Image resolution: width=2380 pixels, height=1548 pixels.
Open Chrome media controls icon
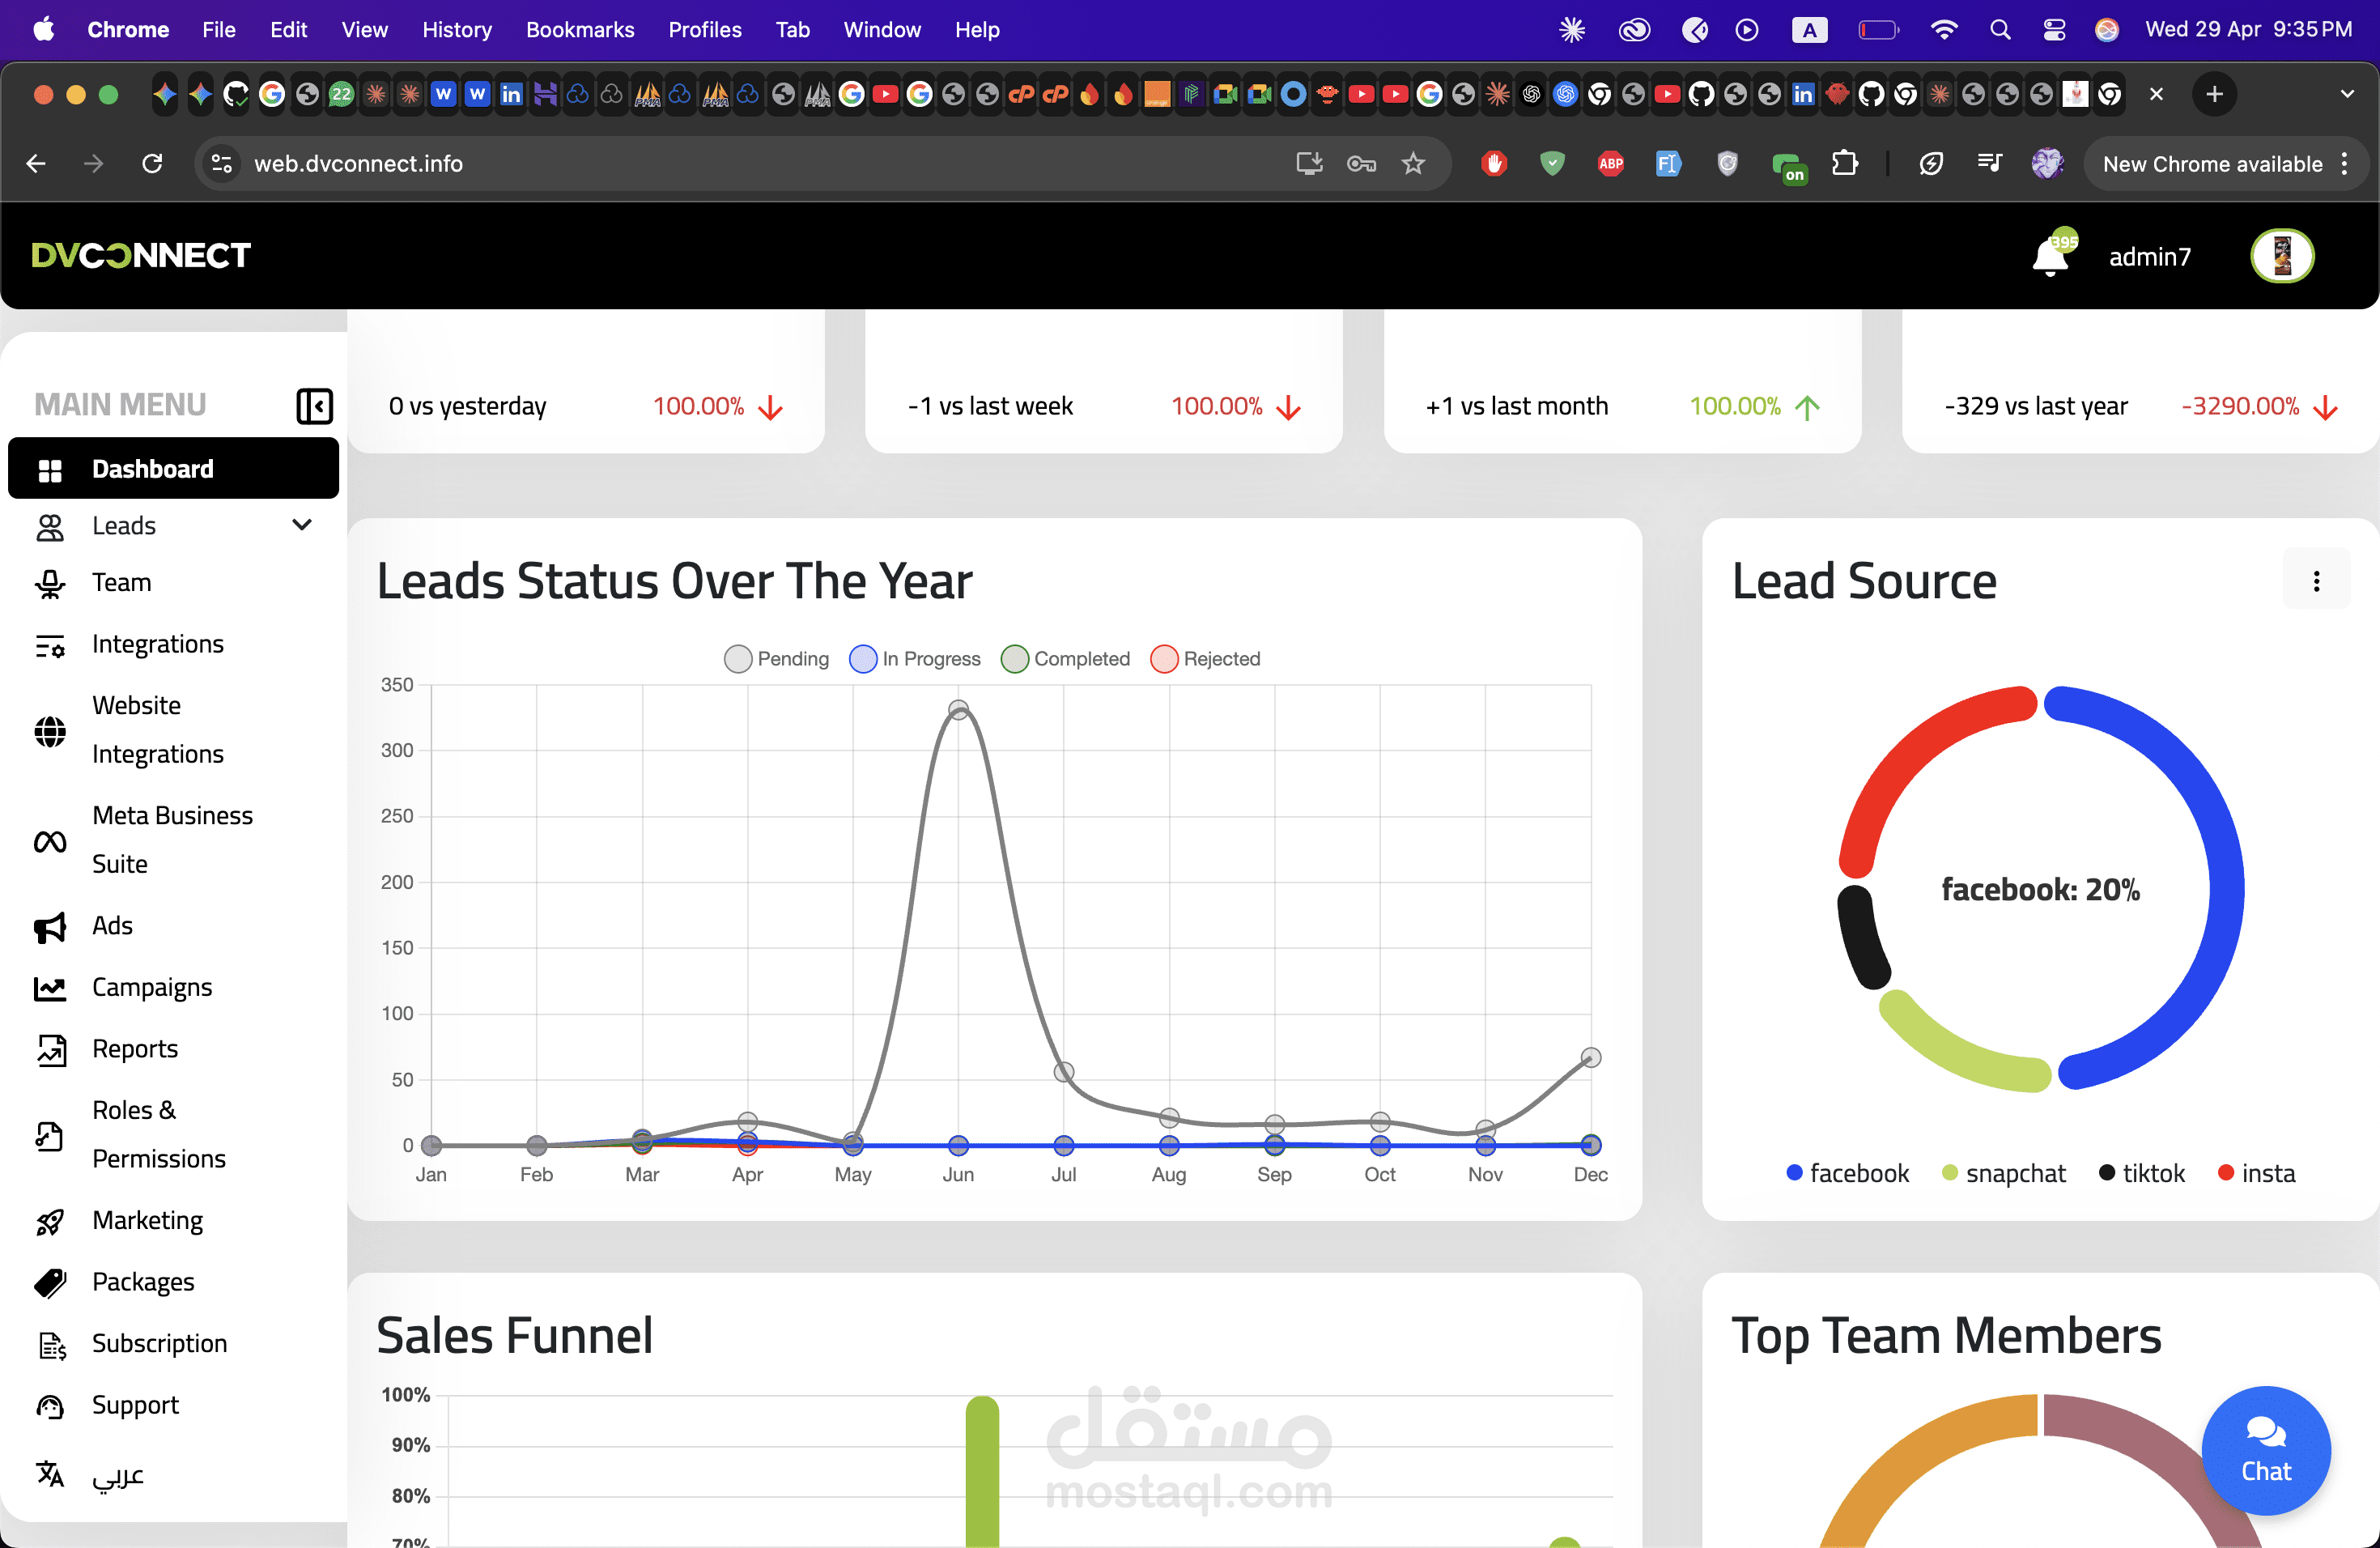[x=1988, y=163]
